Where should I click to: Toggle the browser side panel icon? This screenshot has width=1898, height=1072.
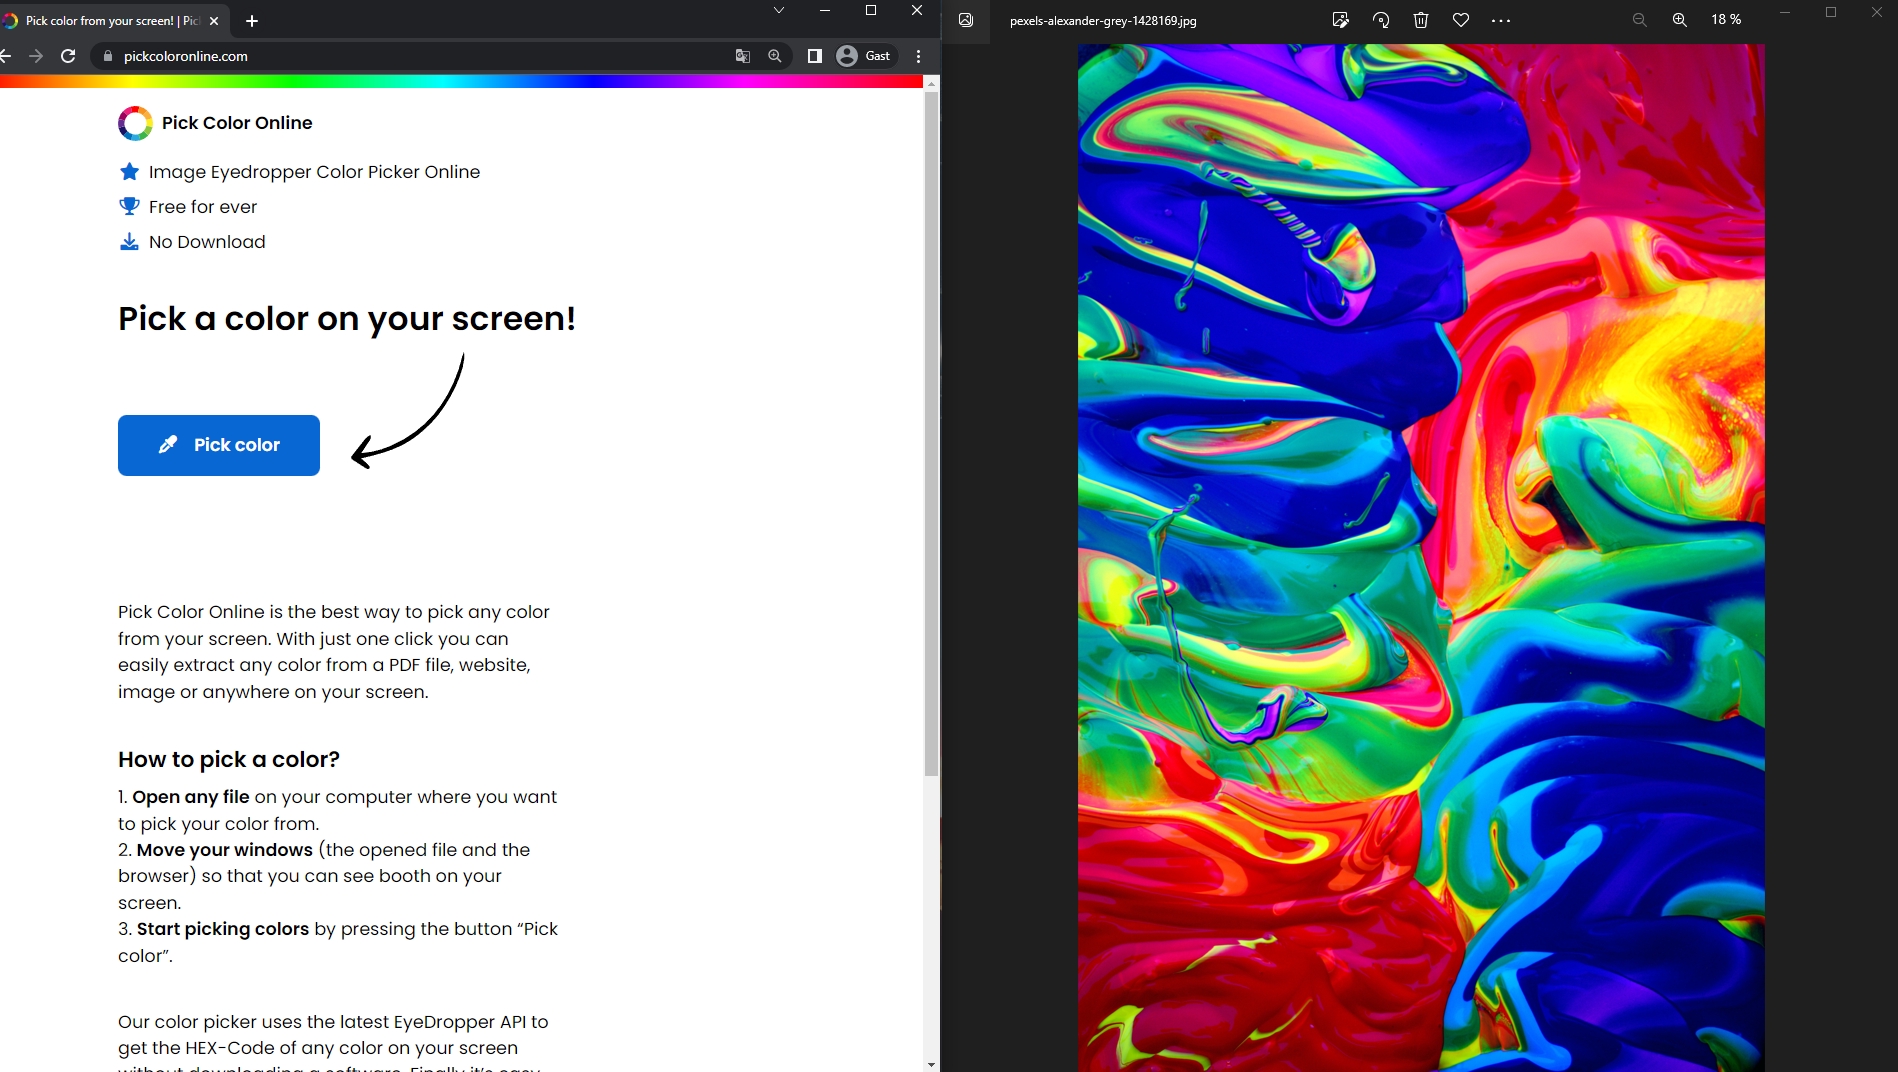[815, 56]
